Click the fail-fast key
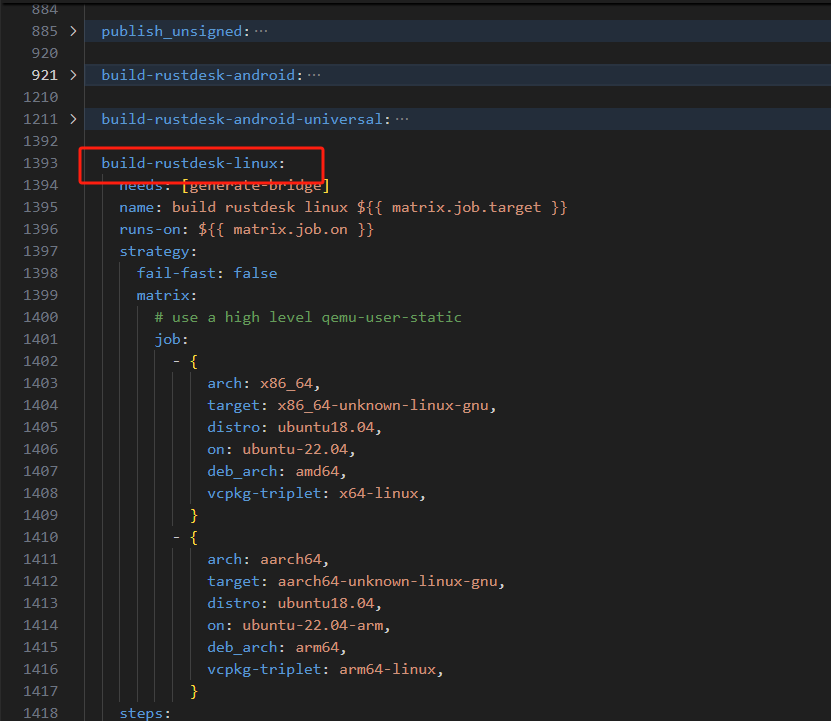This screenshot has height=721, width=831. pyautogui.click(x=176, y=274)
